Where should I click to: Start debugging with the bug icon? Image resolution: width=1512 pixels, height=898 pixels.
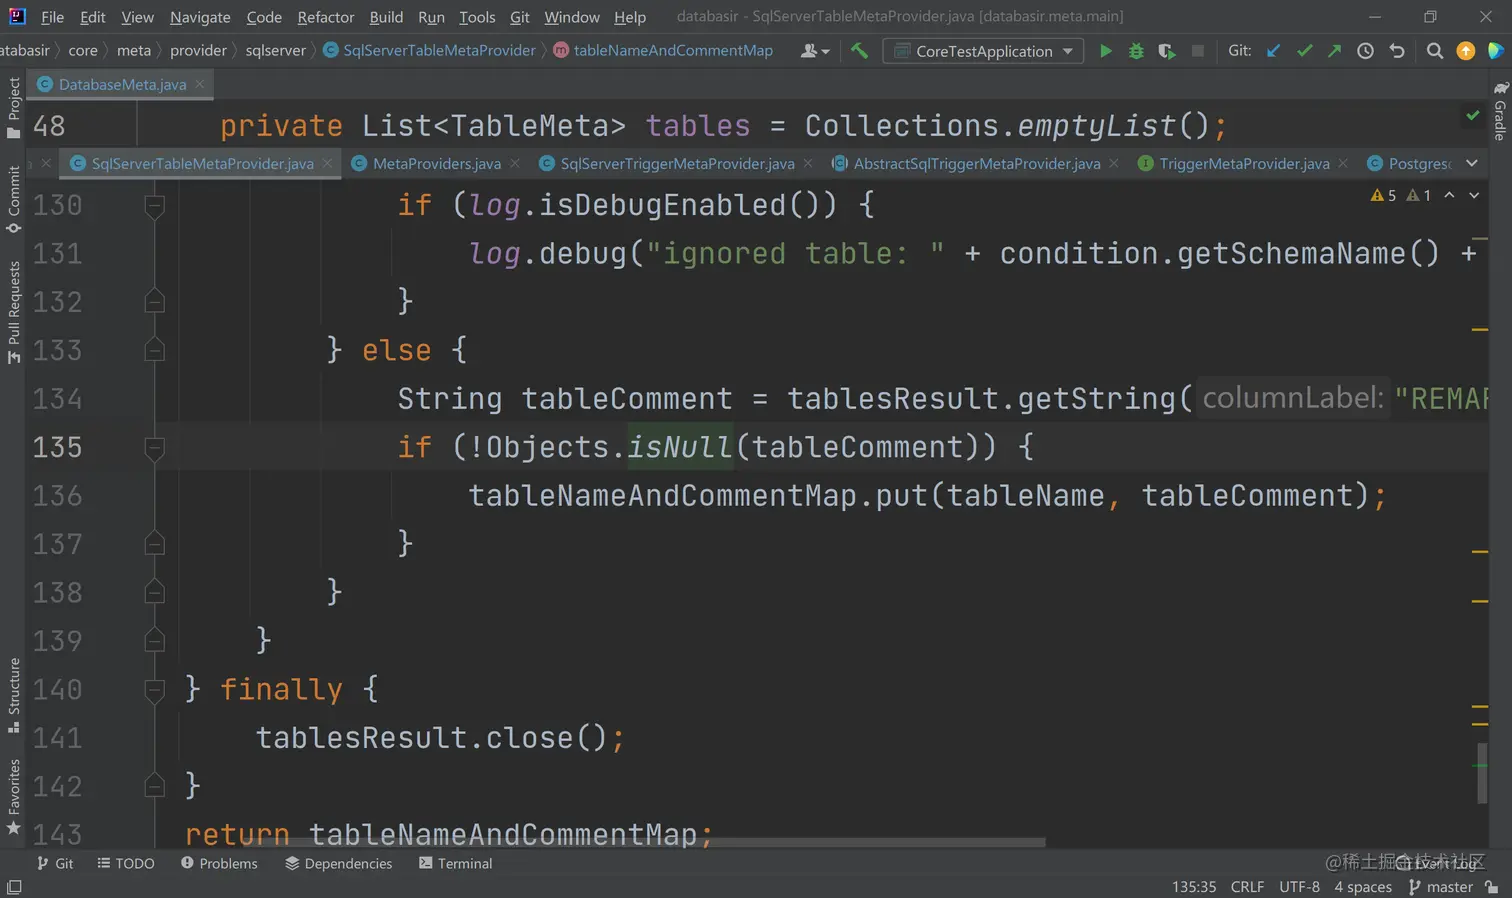1136,51
